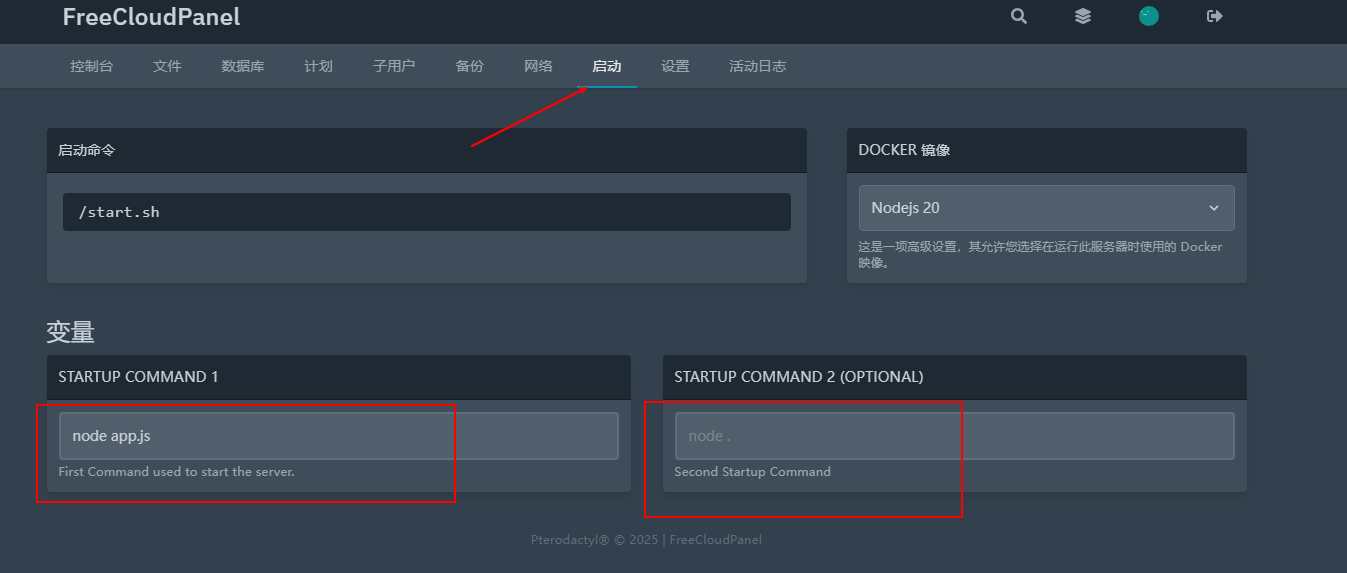Select the 启动 tab

(607, 66)
